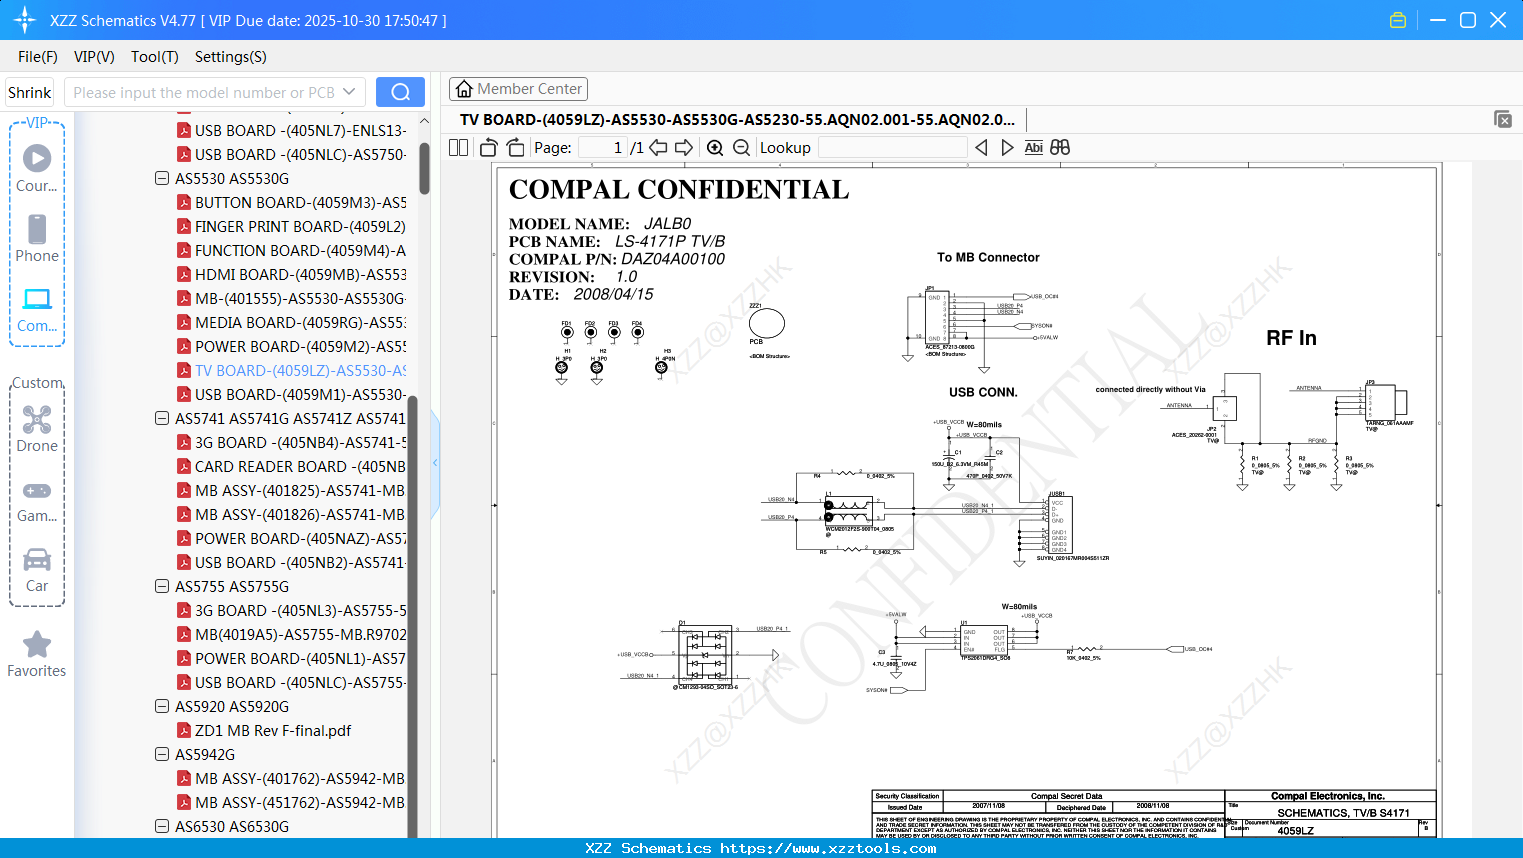Viewport: 1523px width, 858px height.
Task: Open the Tool(T) menu
Action: pyautogui.click(x=155, y=57)
